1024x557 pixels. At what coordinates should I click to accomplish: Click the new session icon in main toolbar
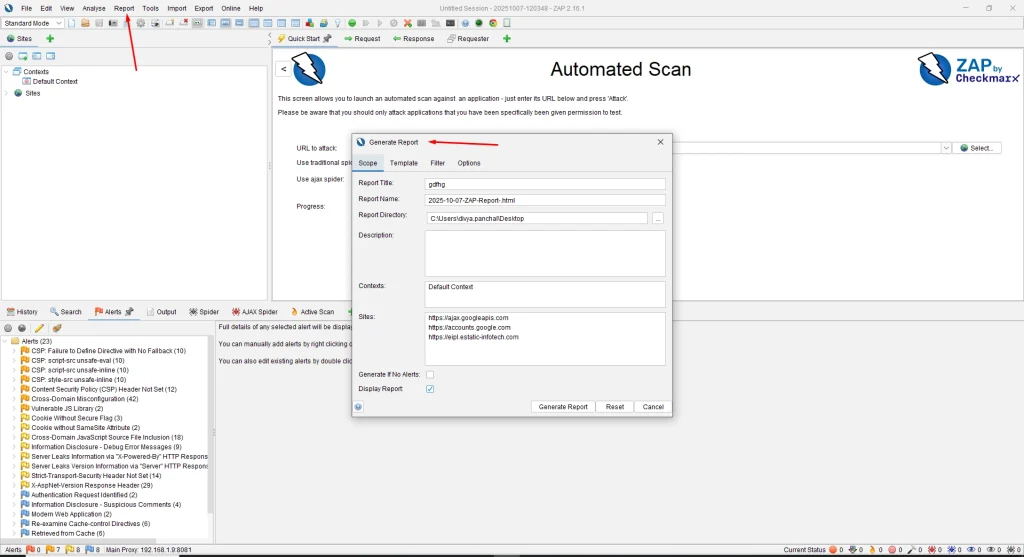72,22
